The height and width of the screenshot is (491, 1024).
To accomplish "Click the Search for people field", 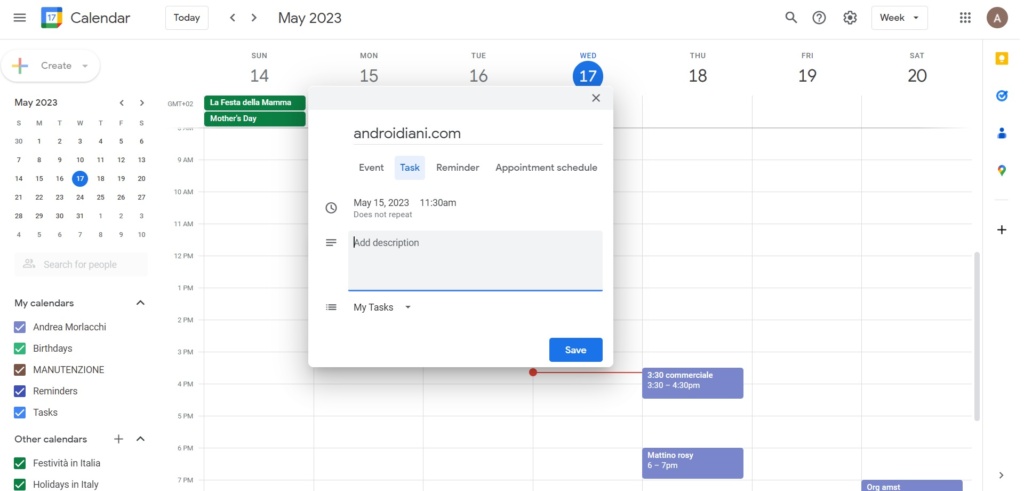I will coord(80,264).
